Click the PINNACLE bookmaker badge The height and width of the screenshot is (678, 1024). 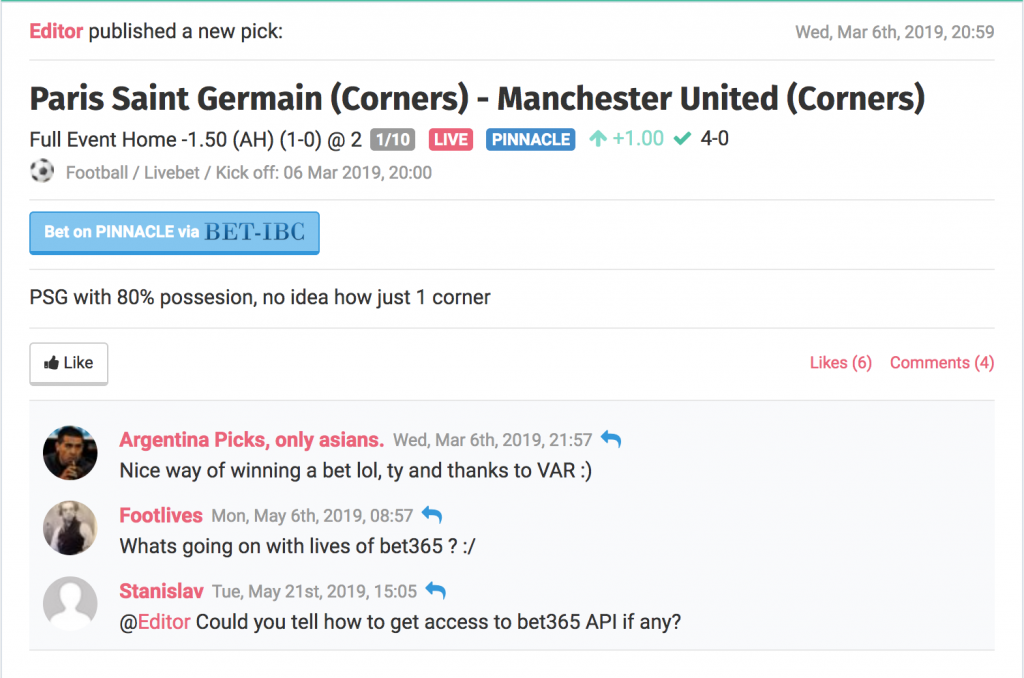(530, 139)
